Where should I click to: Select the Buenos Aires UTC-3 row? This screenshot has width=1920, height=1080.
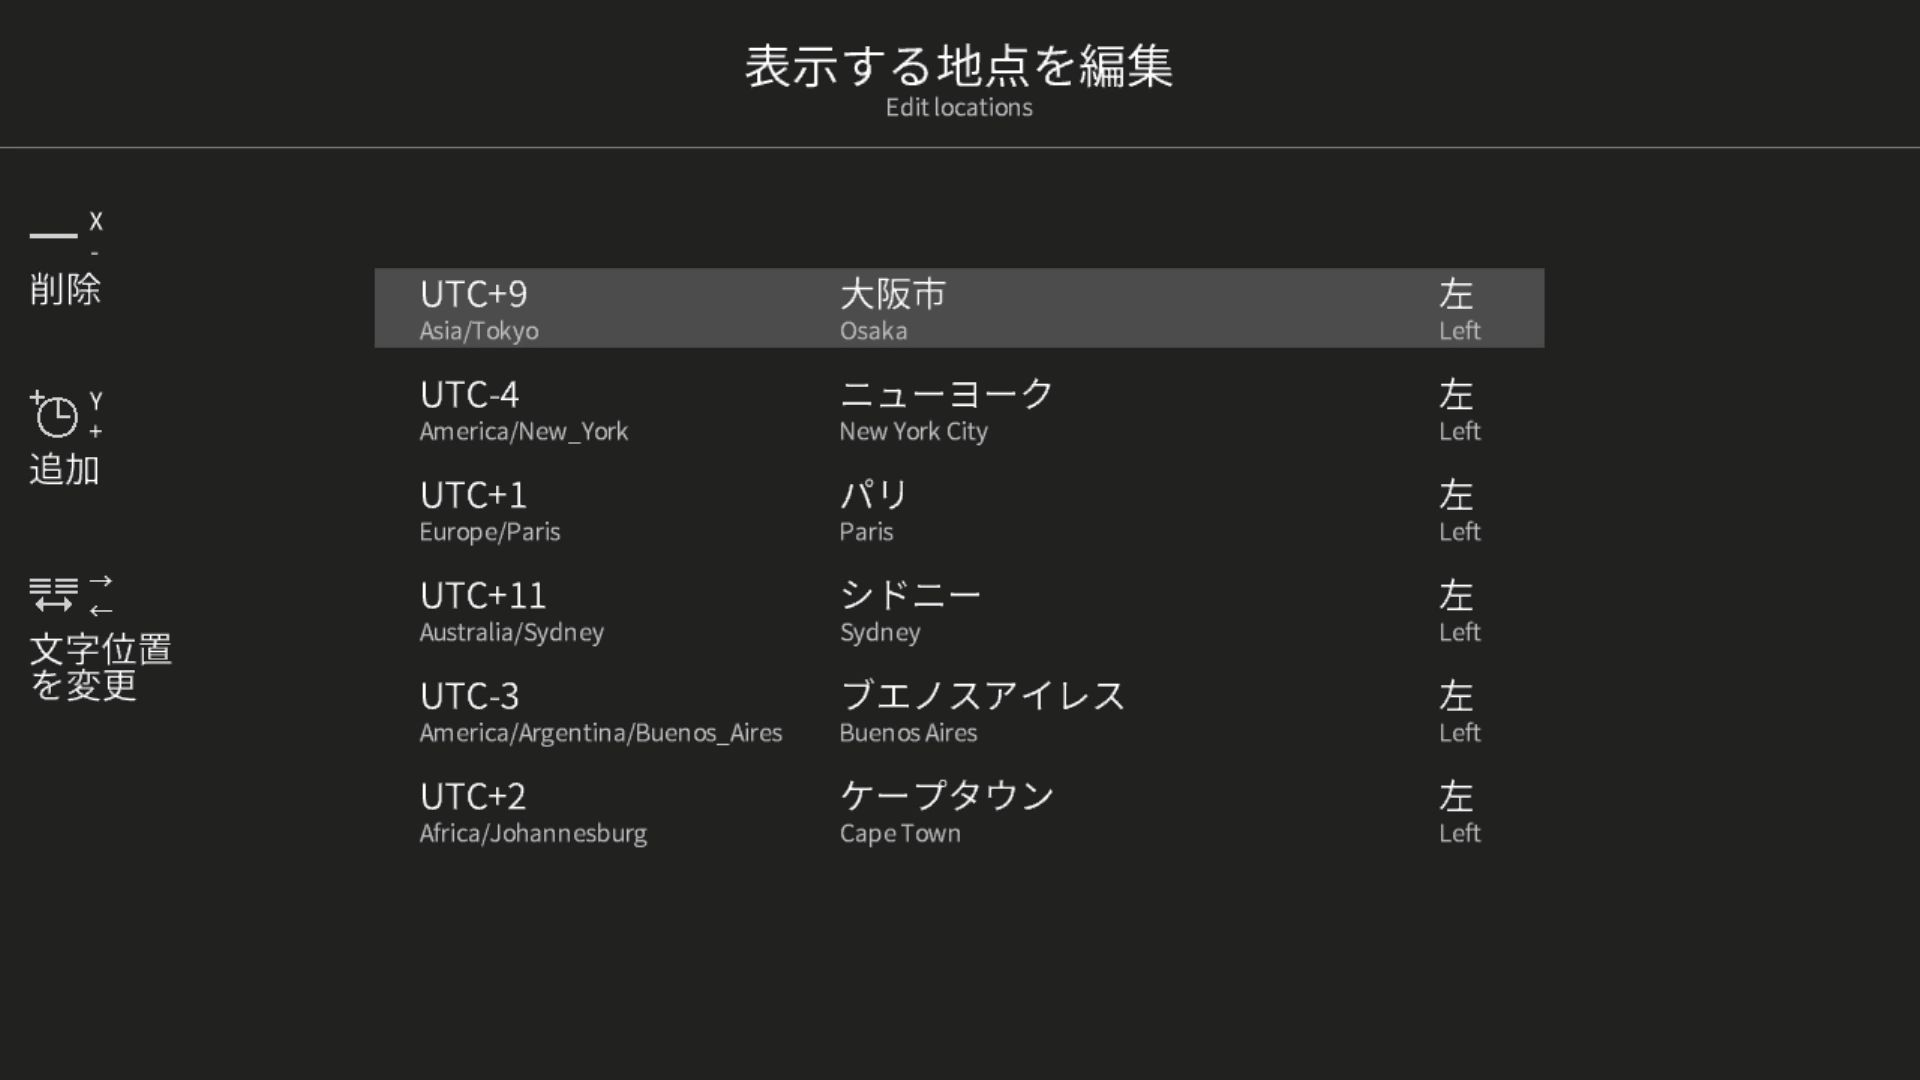tap(959, 710)
